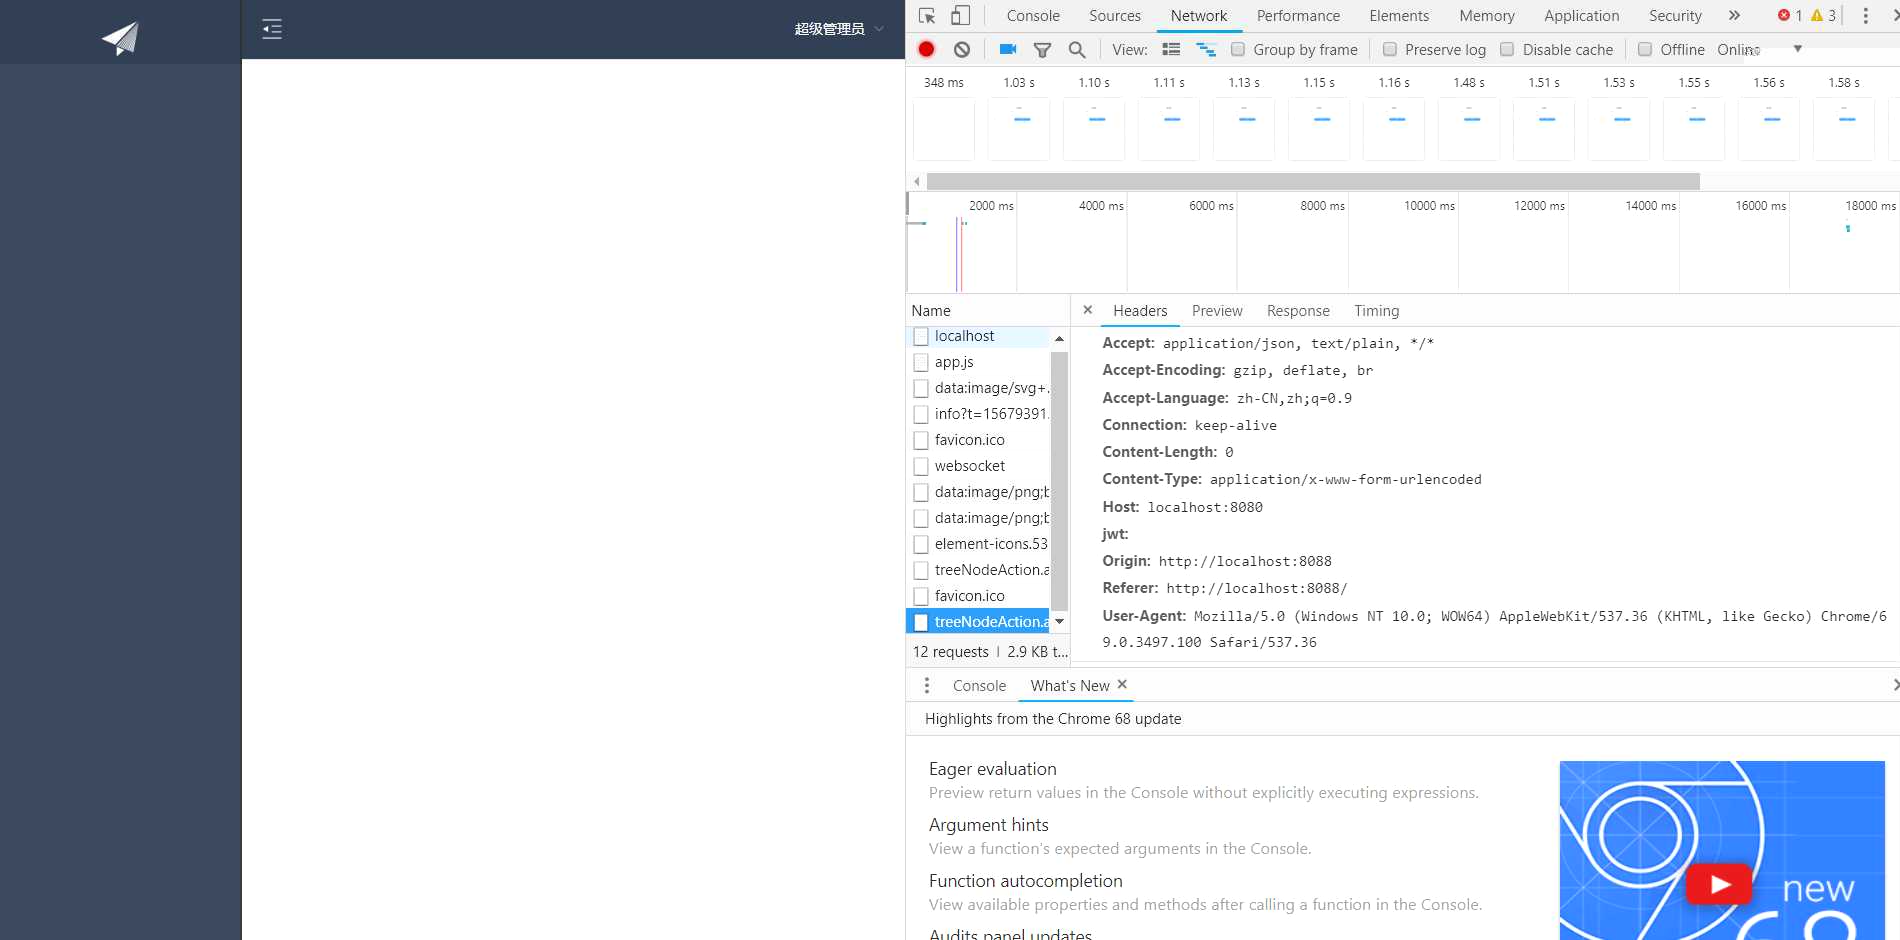The image size is (1900, 940).
Task: Select the 348 ms screenshot frame
Action: pyautogui.click(x=944, y=128)
